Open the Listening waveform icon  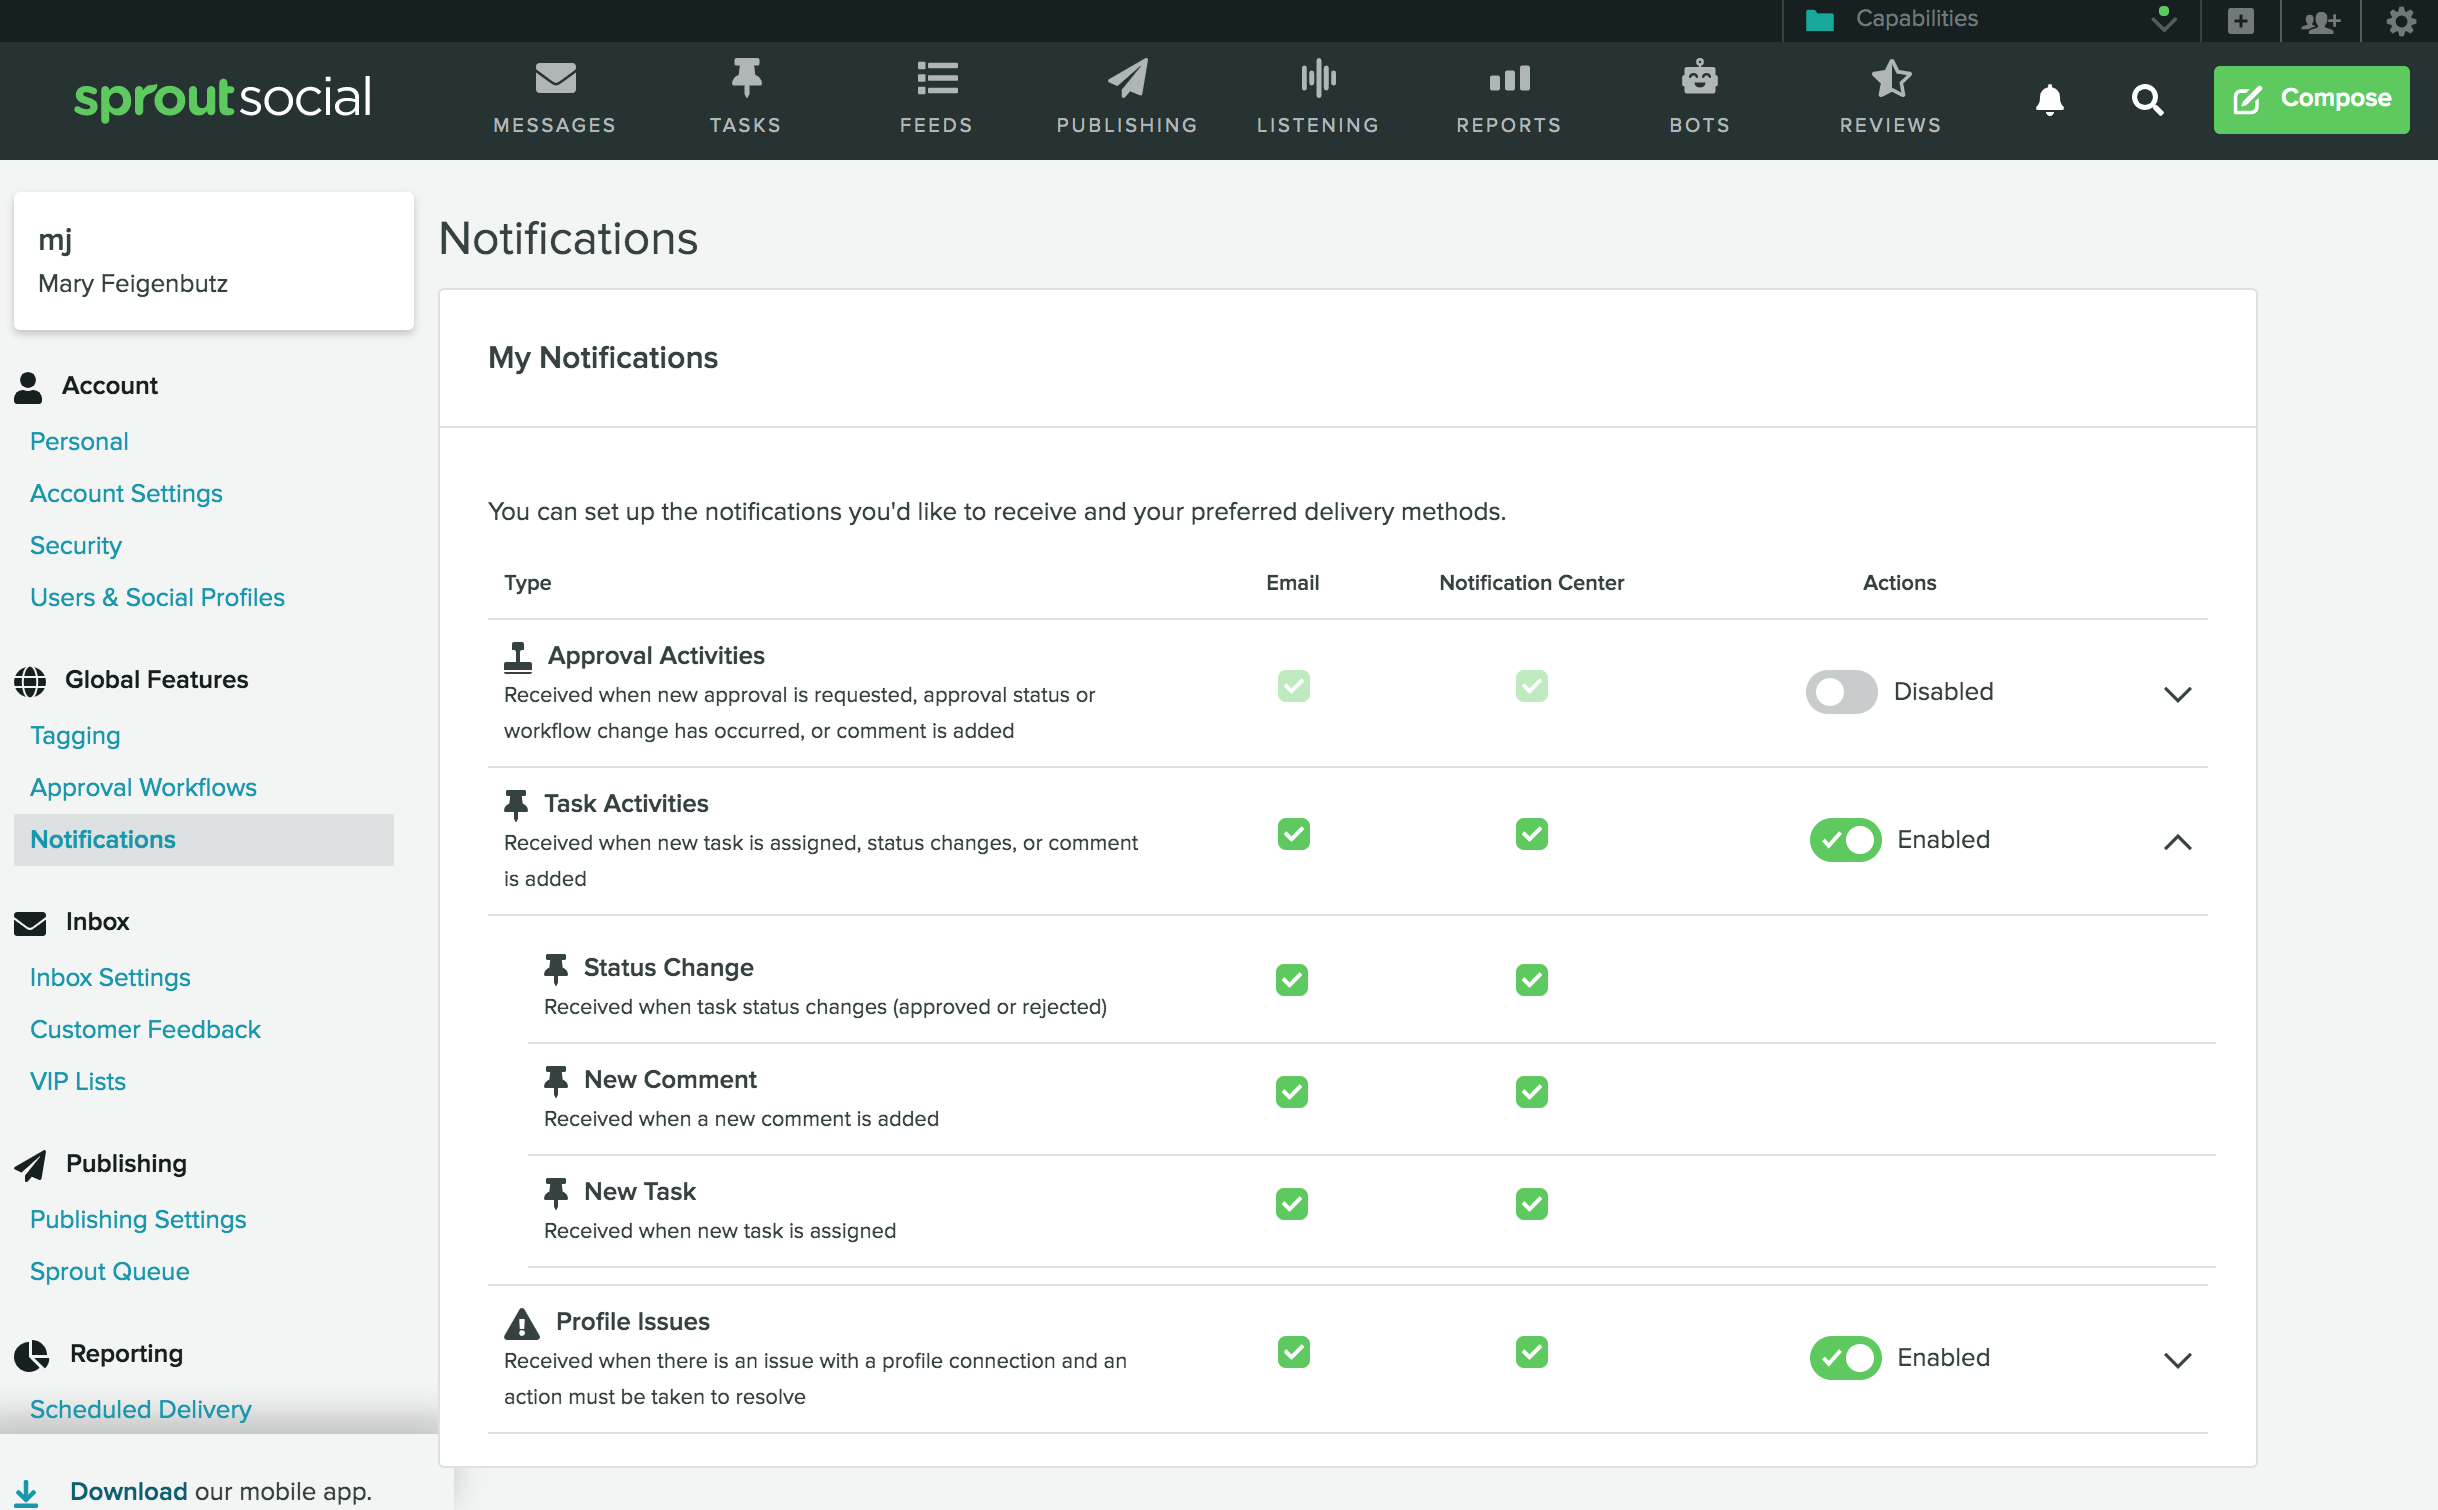pyautogui.click(x=1318, y=78)
